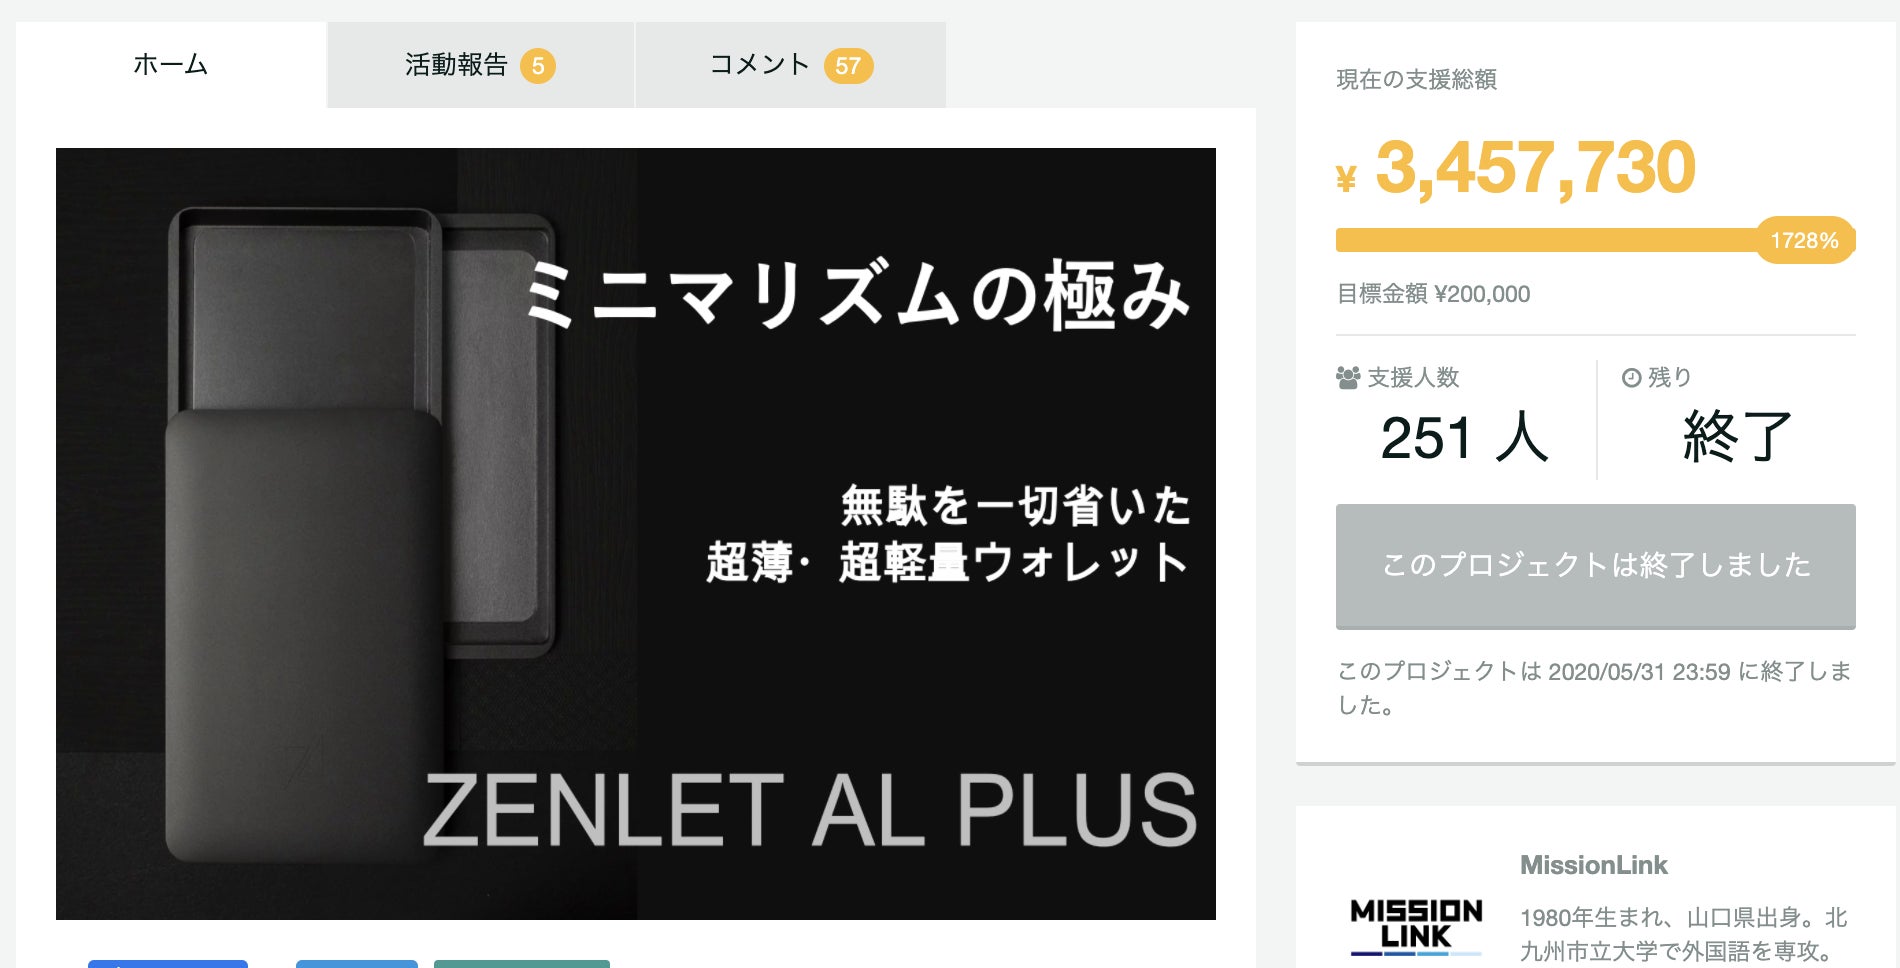Viewport: 1900px width, 968px height.
Task: Click the 5 activity report badge
Action: tap(538, 66)
